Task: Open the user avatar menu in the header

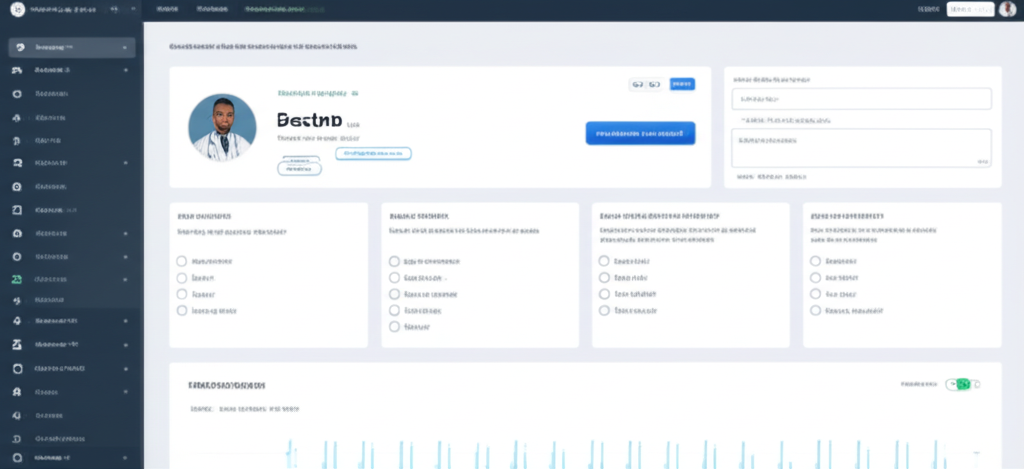Action: coord(1007,9)
